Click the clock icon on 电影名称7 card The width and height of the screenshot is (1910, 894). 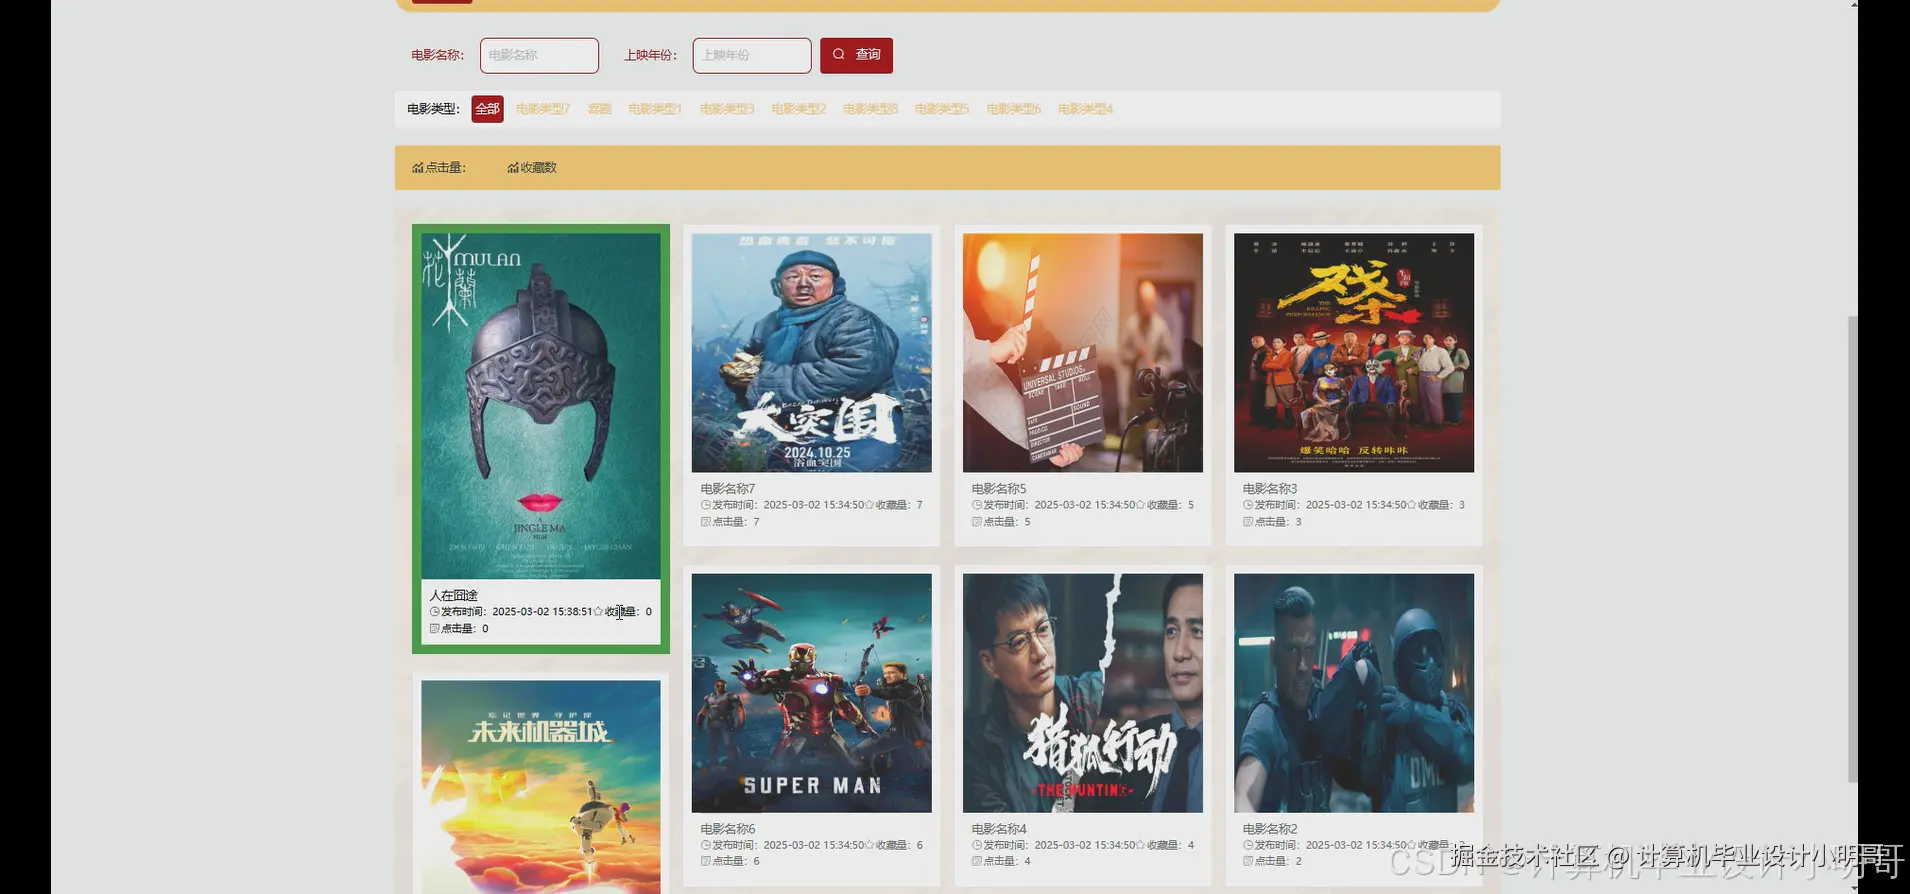click(x=706, y=505)
